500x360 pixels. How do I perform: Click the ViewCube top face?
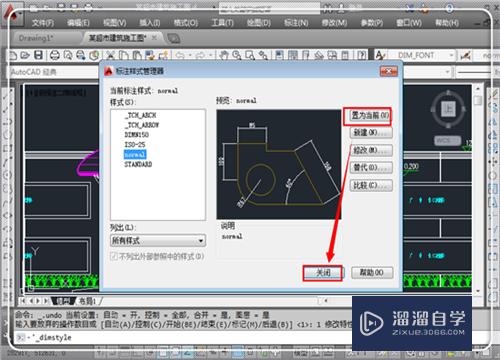[448, 109]
